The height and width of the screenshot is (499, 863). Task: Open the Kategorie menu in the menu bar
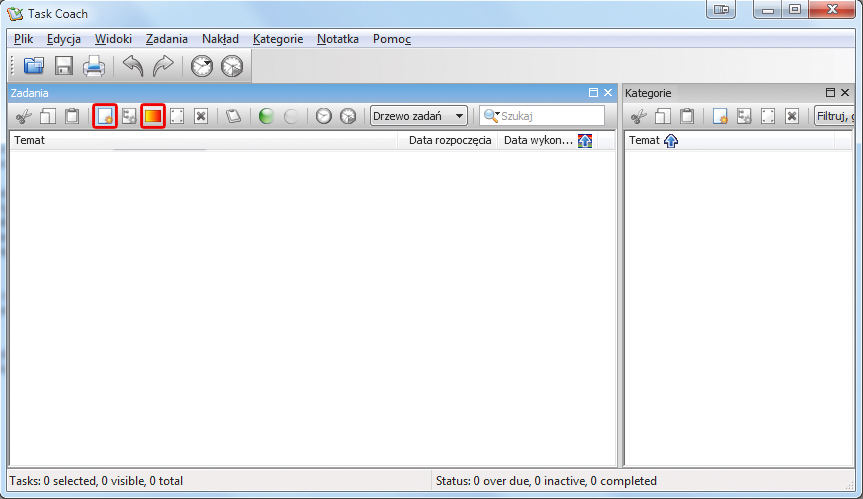pos(278,39)
